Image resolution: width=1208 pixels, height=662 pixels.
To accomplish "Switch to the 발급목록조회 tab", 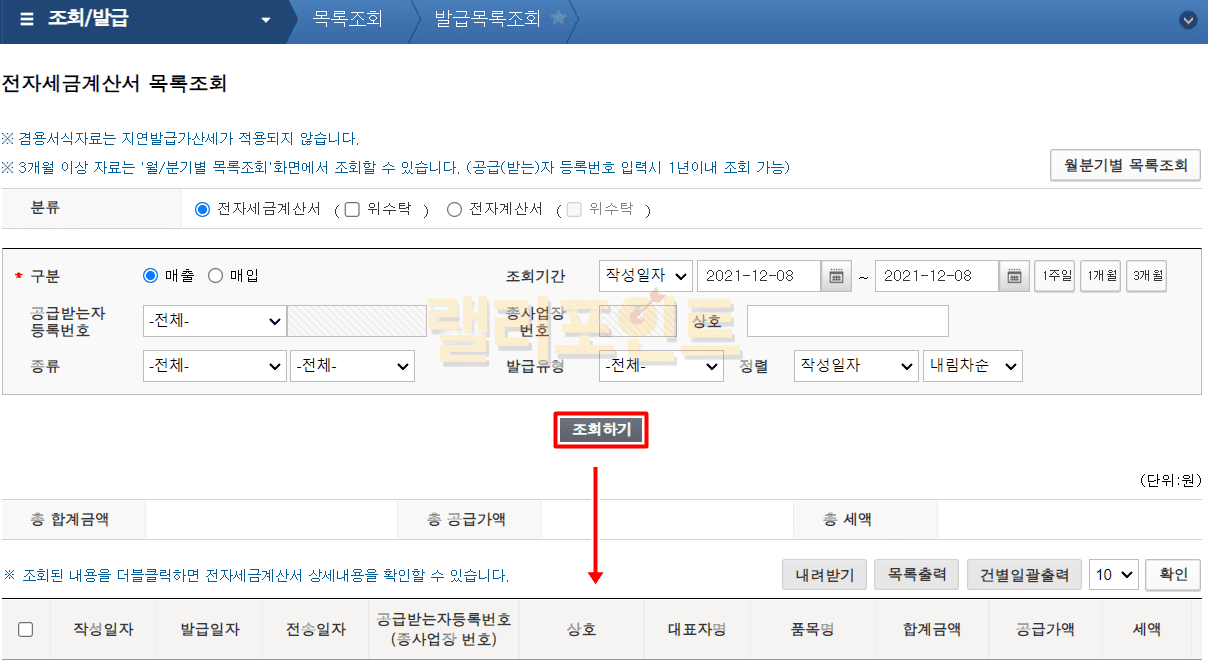I will [x=487, y=19].
